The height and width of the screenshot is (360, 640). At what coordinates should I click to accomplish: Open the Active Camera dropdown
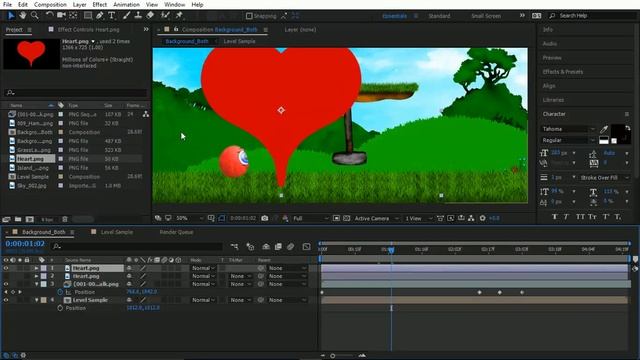376,218
